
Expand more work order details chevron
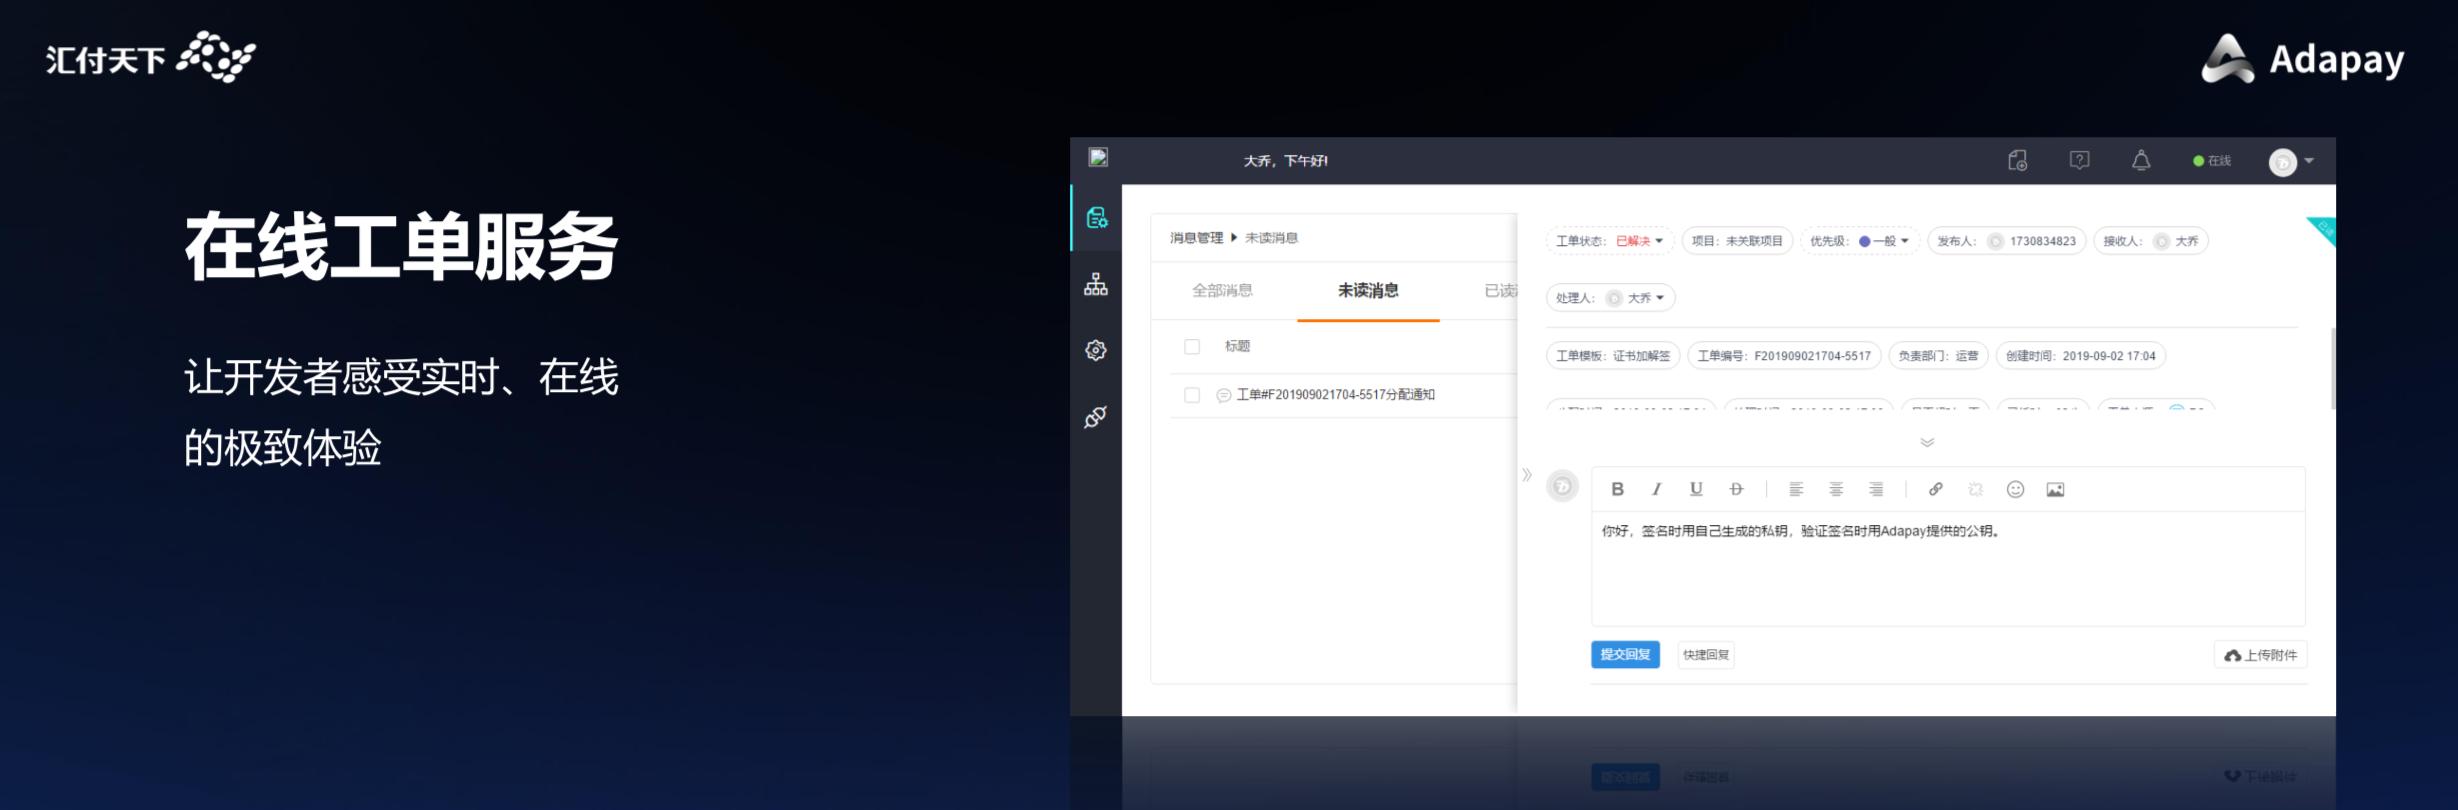[1927, 442]
